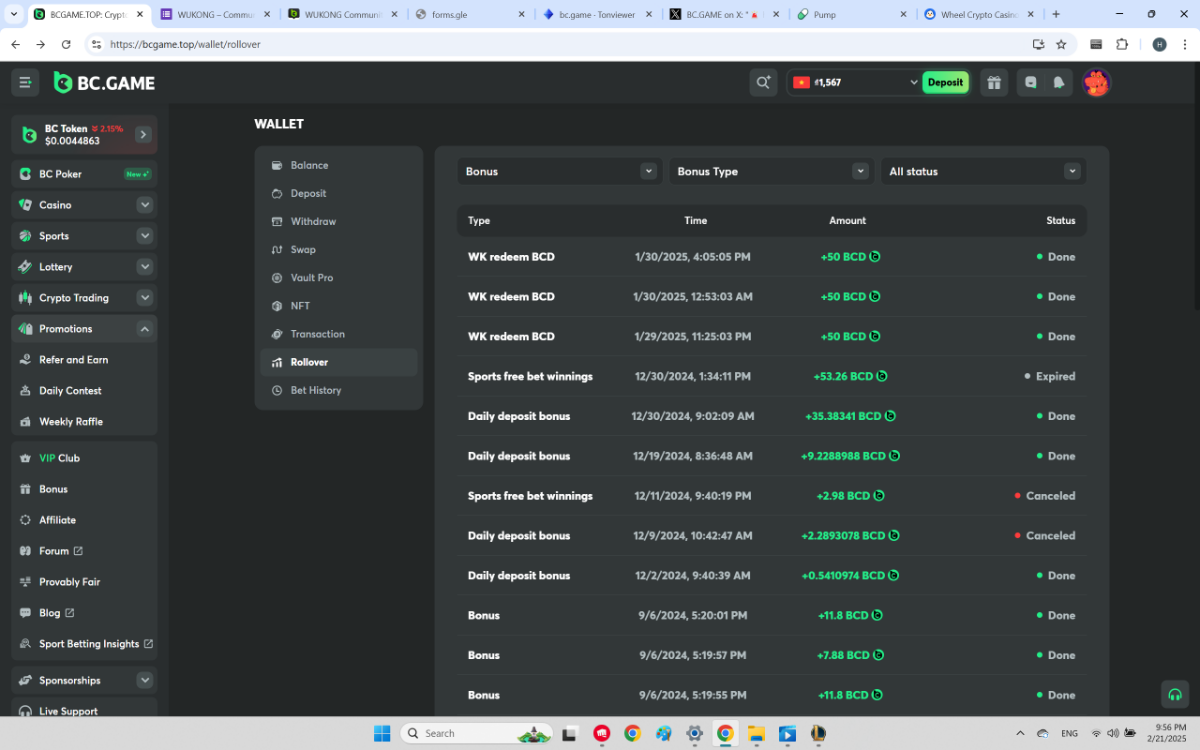Image resolution: width=1200 pixels, height=750 pixels.
Task: Open the user avatar profile
Action: tap(1097, 83)
